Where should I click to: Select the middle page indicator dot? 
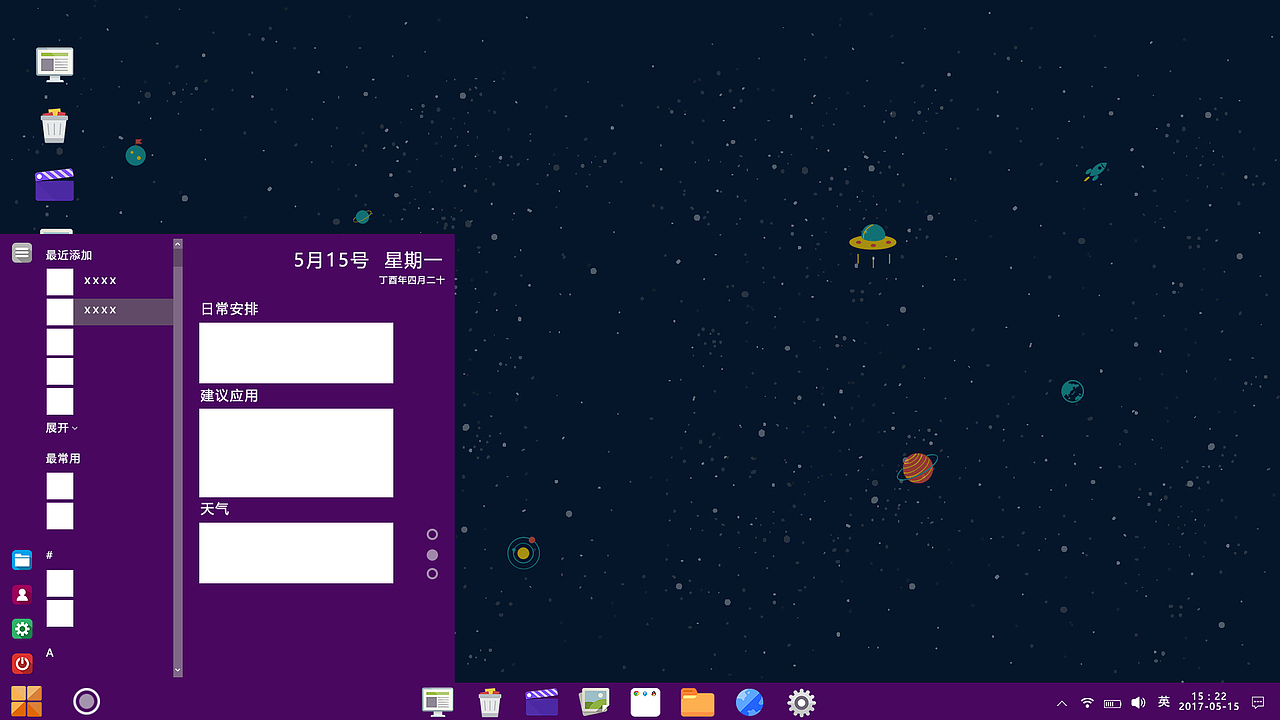pos(431,553)
